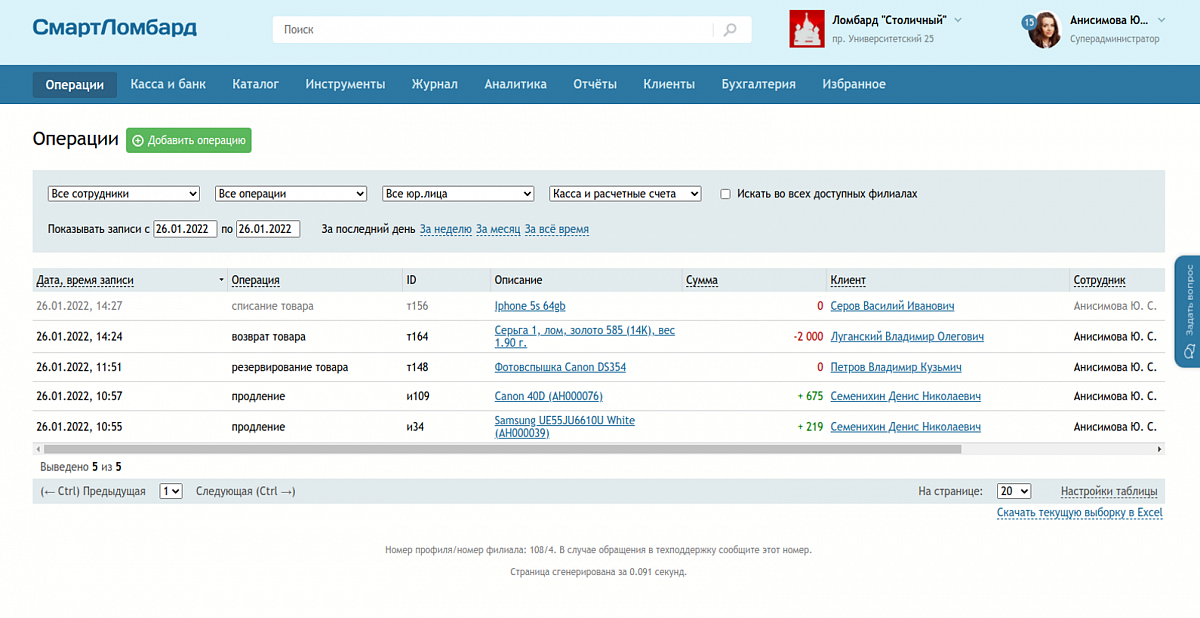Open the Iphone 5s 64gb item link
The image size is (1200, 618).
point(530,306)
